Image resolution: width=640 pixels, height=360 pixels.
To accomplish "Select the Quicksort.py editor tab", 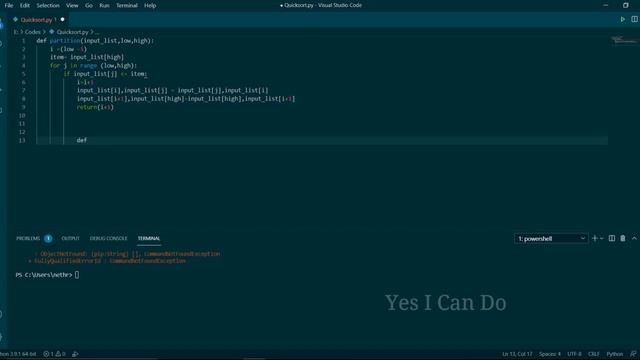I will (39, 20).
